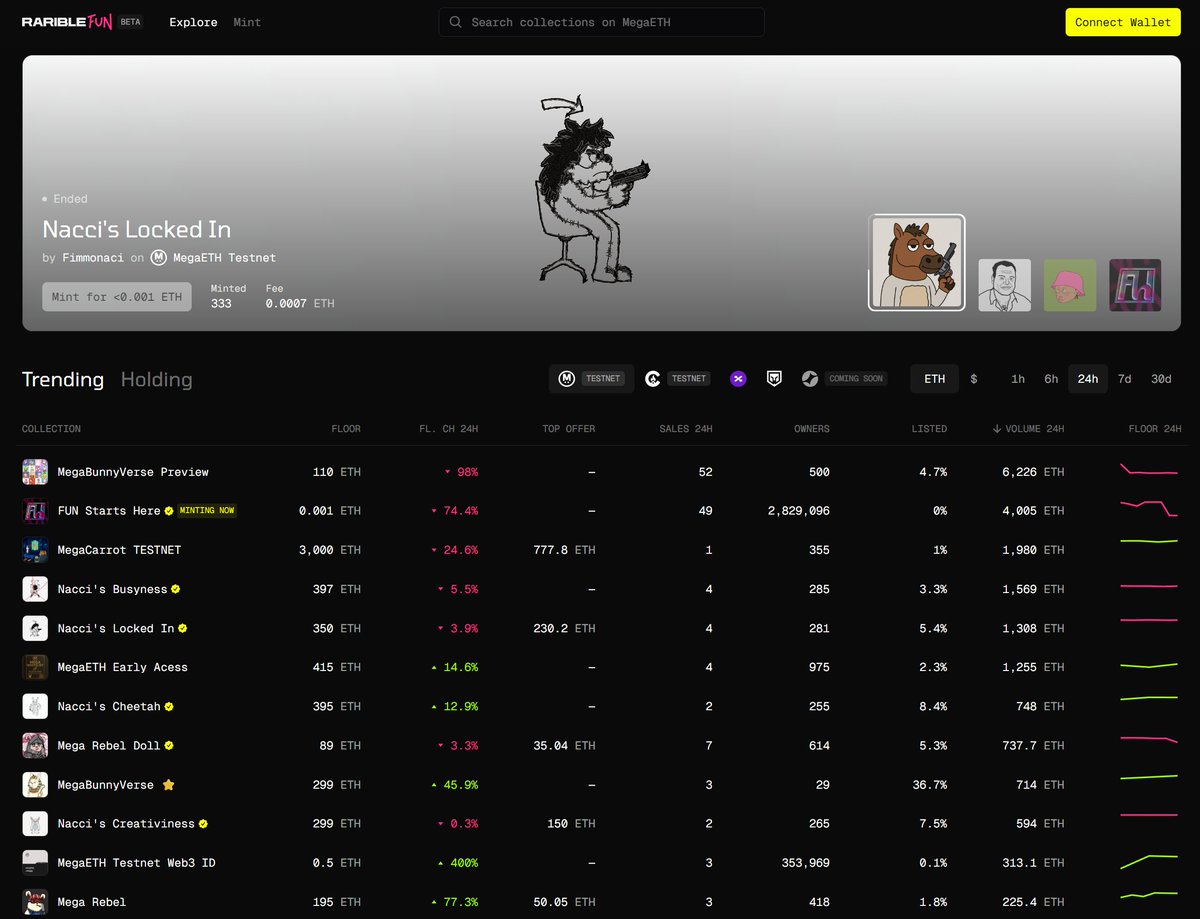Select the second Testnet chain filter

tap(677, 379)
